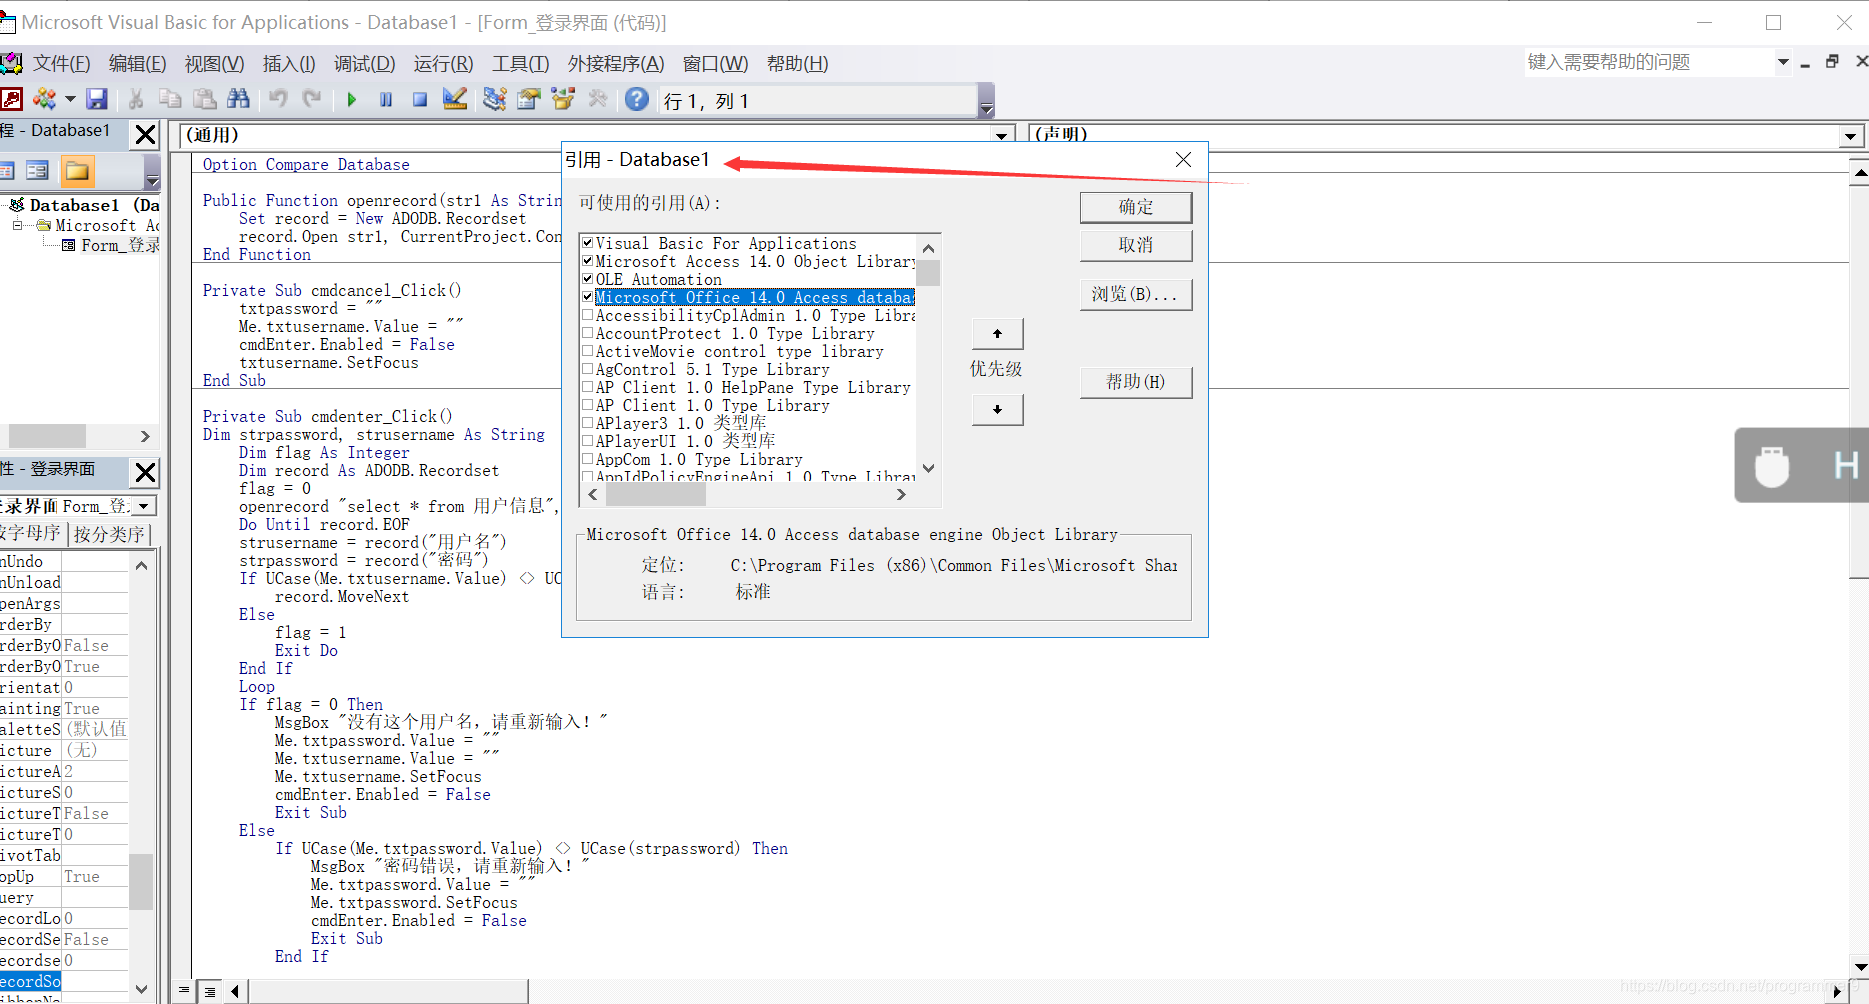Check AppCom 1.0 Type Library
This screenshot has width=1869, height=1004.
click(588, 459)
